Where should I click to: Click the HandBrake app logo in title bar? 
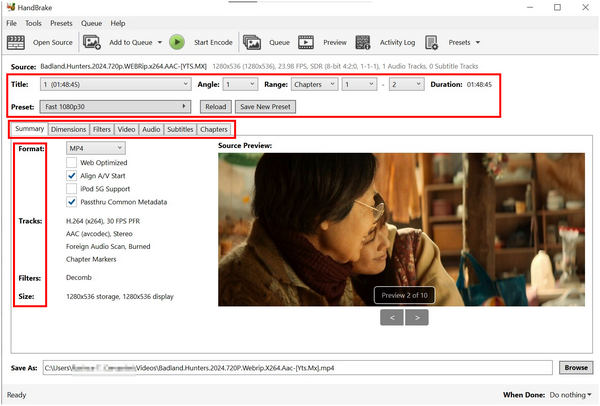(11, 7)
